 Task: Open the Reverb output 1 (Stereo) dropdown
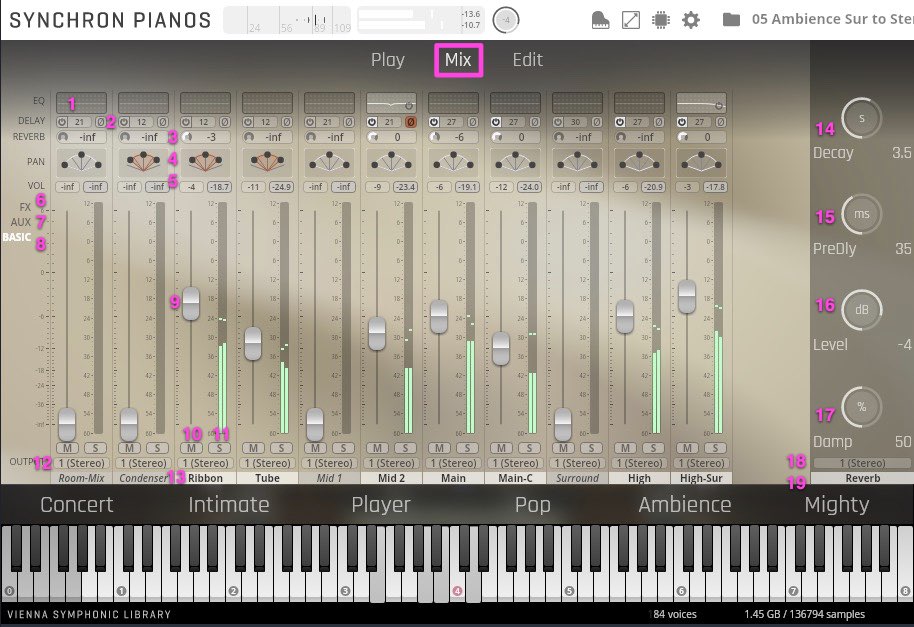point(862,463)
